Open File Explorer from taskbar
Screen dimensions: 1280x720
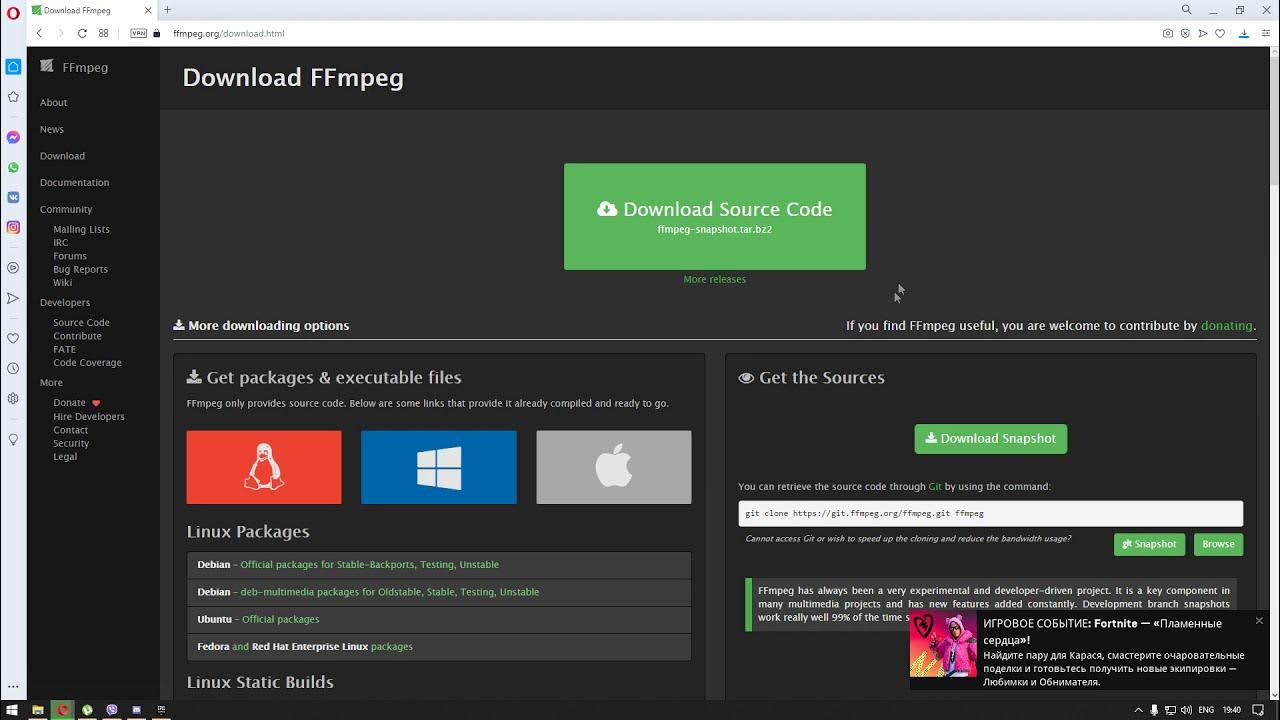click(37, 710)
